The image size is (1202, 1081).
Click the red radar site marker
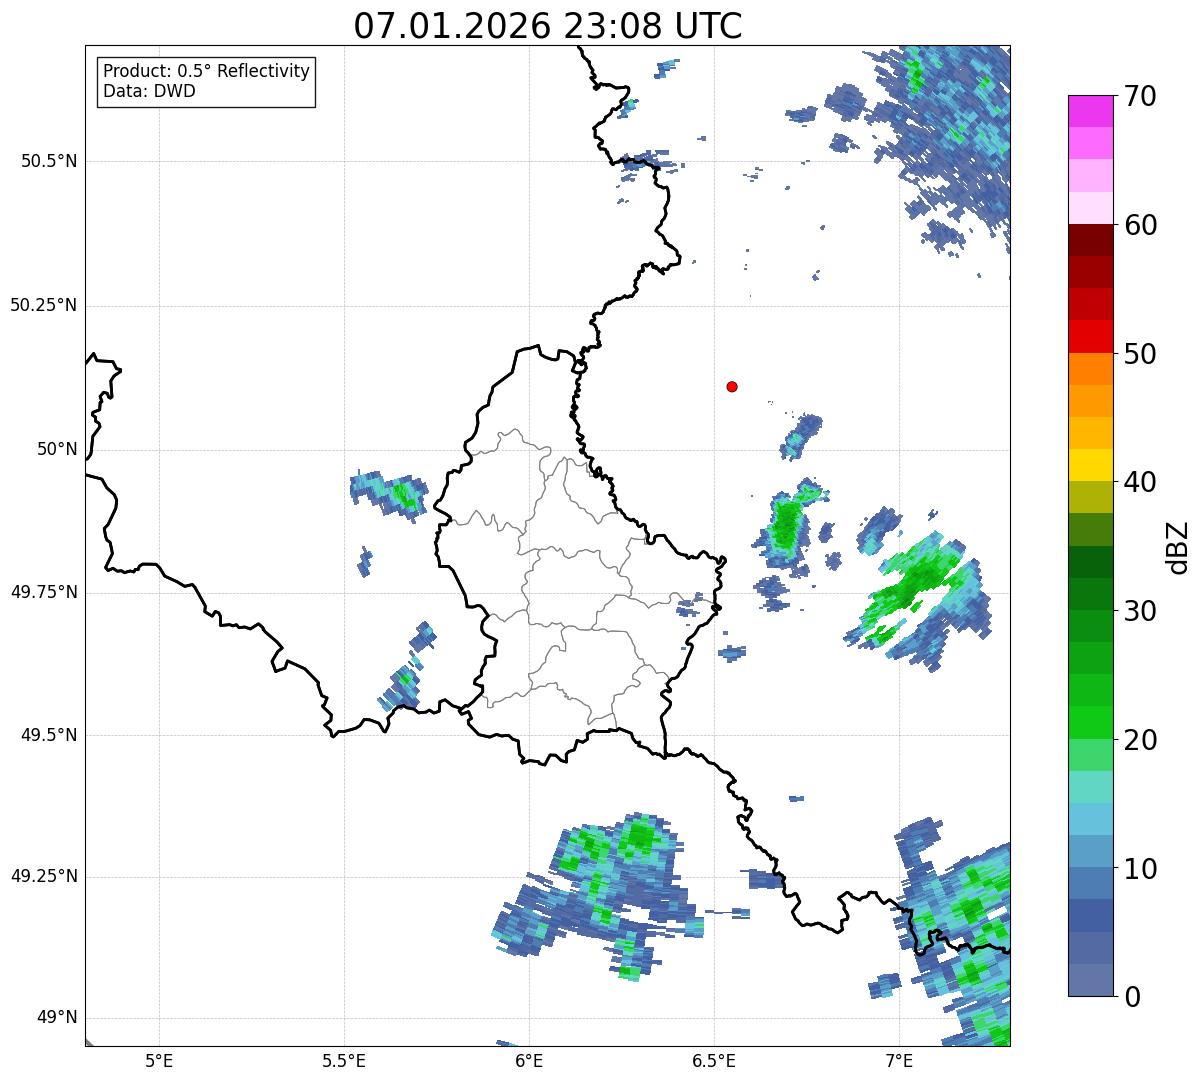[732, 386]
